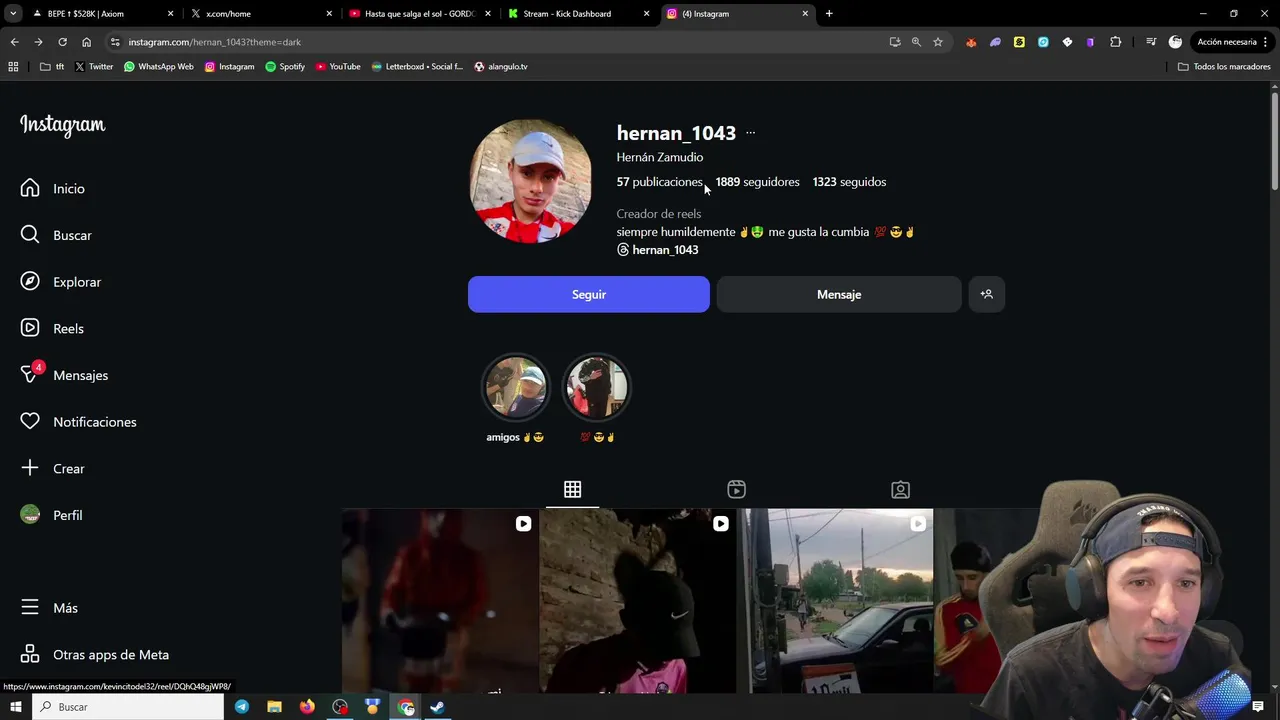Open the Spotify bookmark
The width and height of the screenshot is (1280, 720).
pos(285,67)
